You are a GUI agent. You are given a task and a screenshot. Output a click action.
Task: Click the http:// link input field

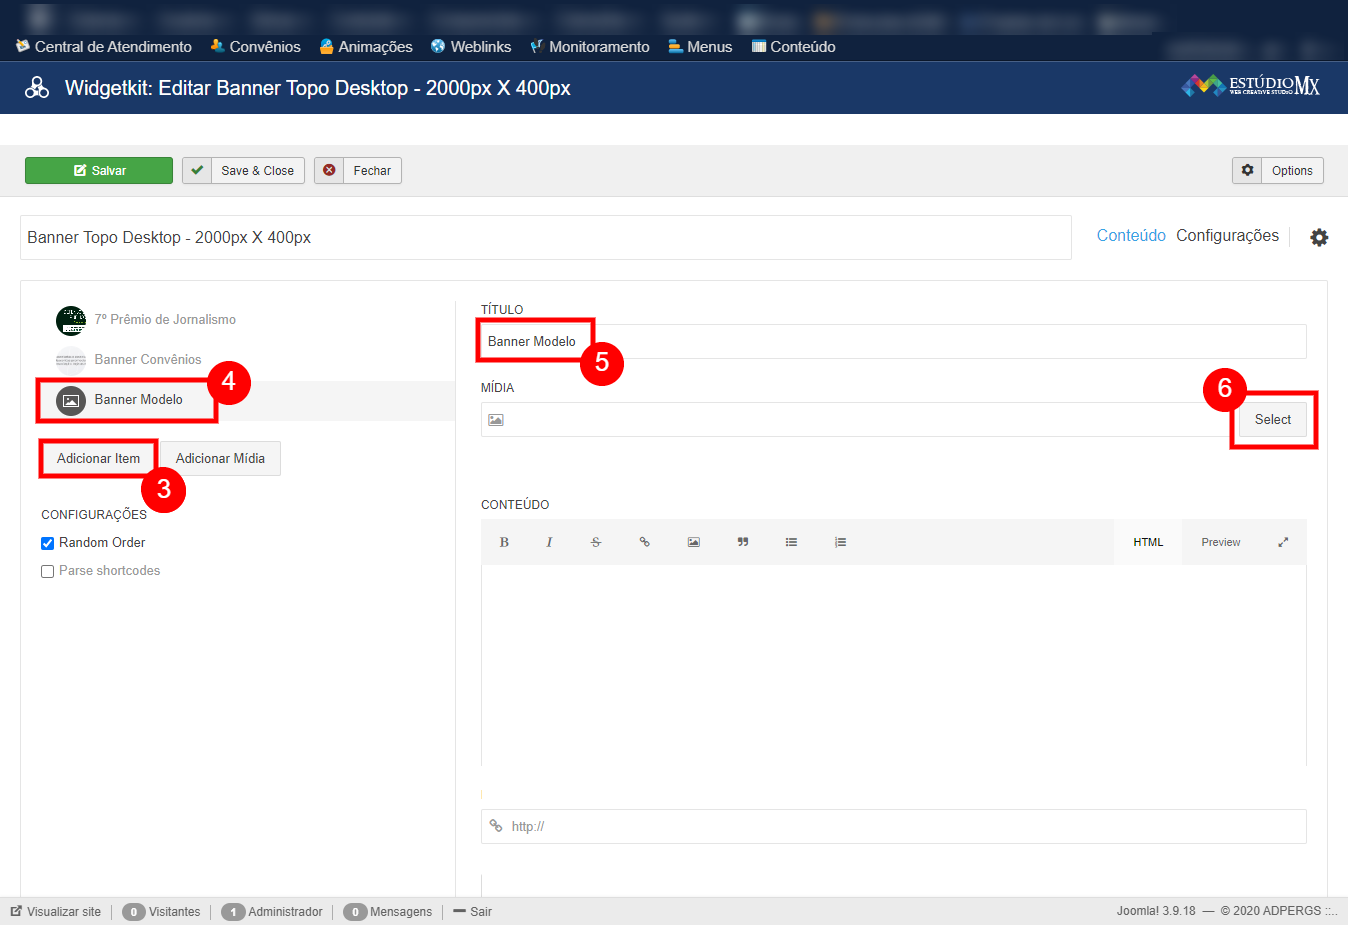click(x=900, y=826)
